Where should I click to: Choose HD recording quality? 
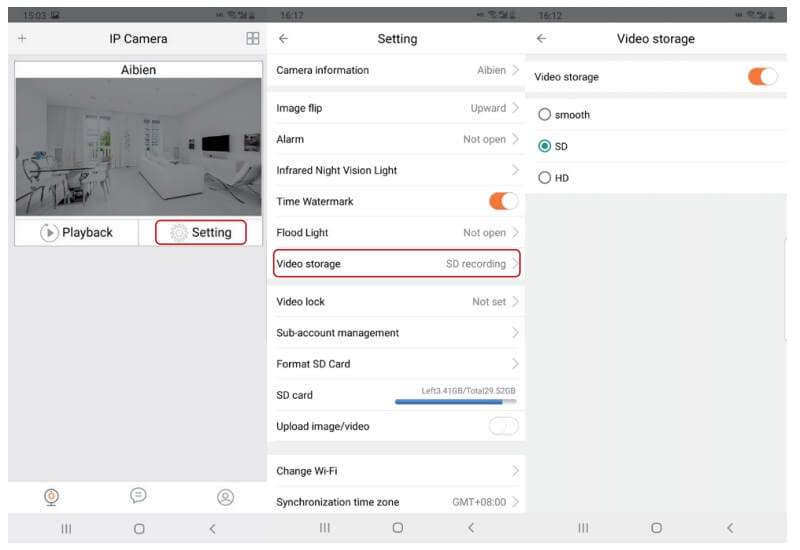(x=545, y=178)
